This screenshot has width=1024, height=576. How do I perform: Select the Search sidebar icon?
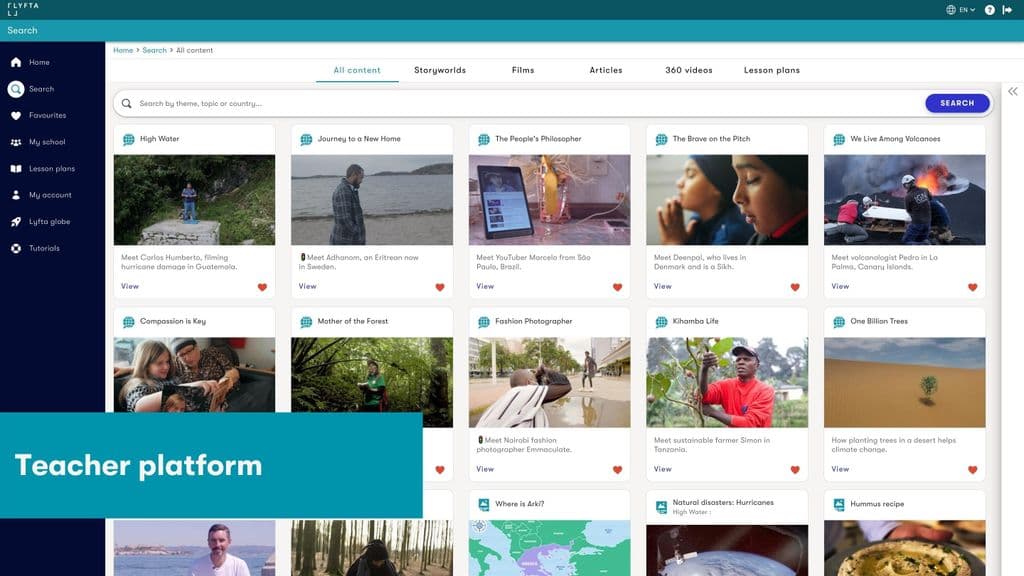pos(16,89)
